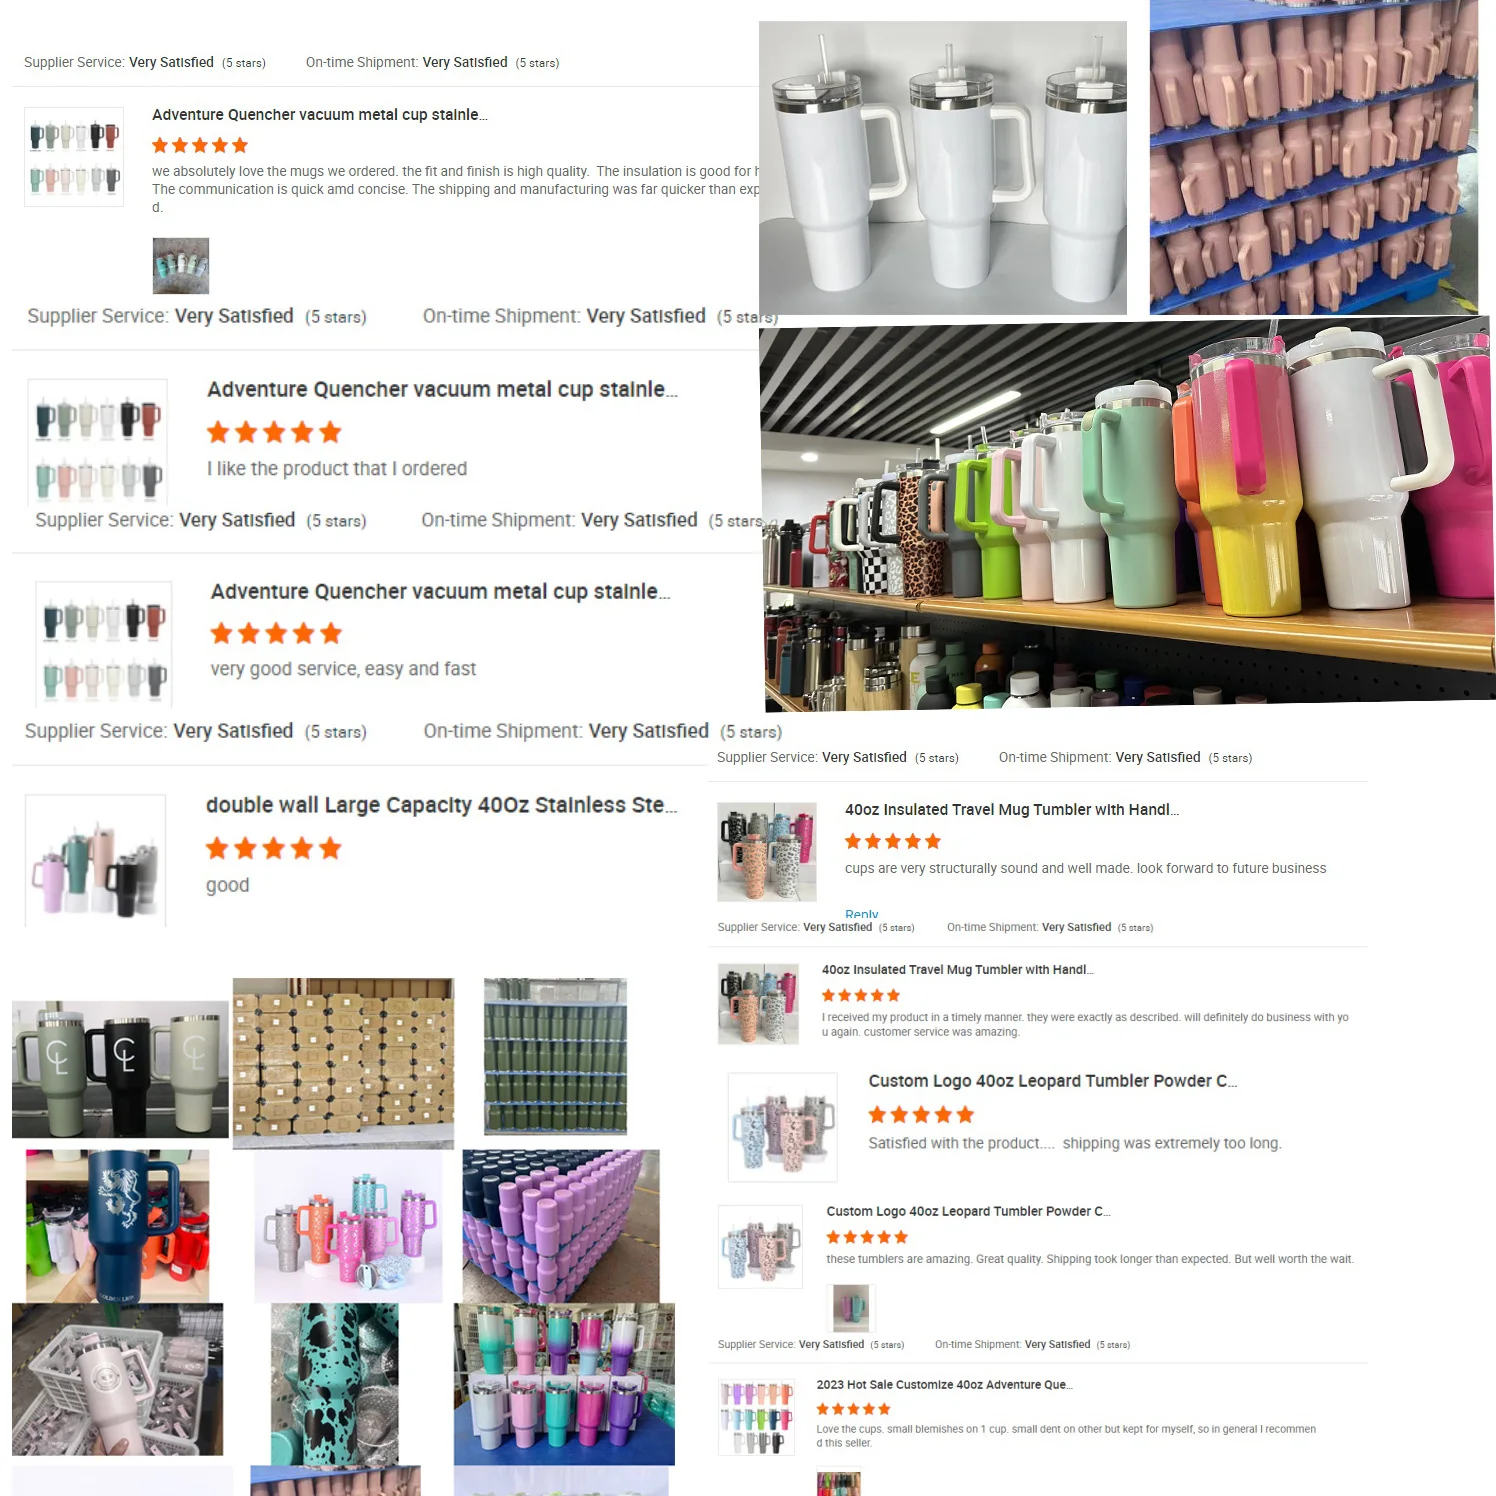This screenshot has width=1496, height=1496.
Task: Click star rating under "double wall Large Capacity" title
Action: [274, 849]
